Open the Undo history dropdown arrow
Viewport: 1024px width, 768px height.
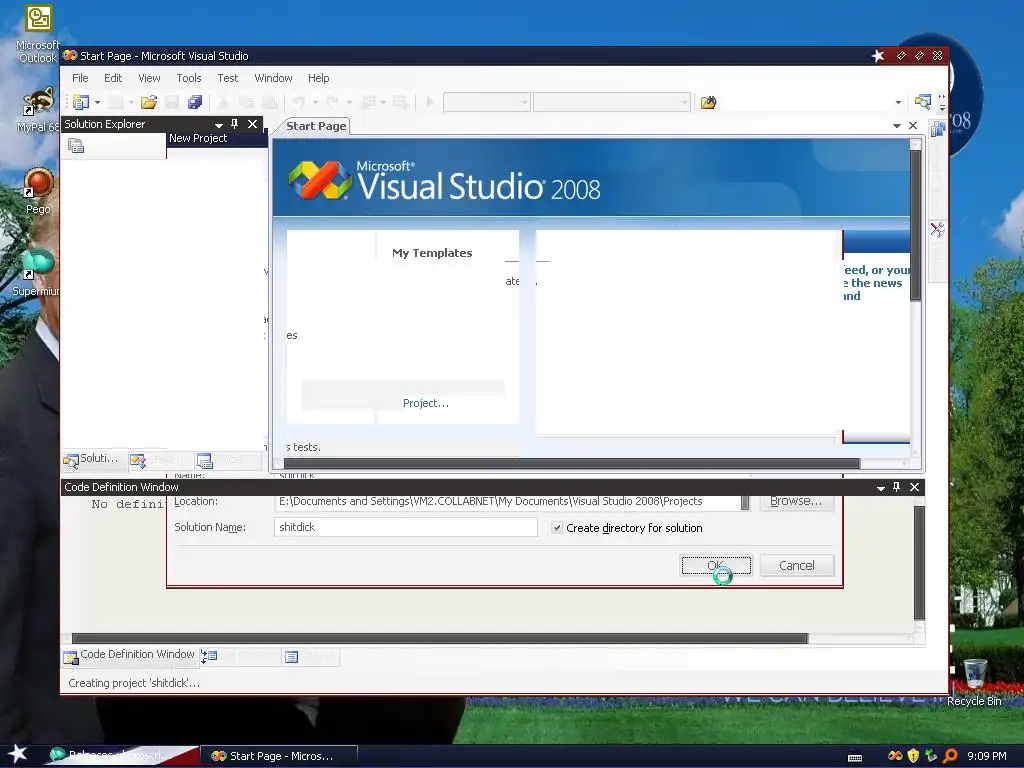pyautogui.click(x=315, y=103)
